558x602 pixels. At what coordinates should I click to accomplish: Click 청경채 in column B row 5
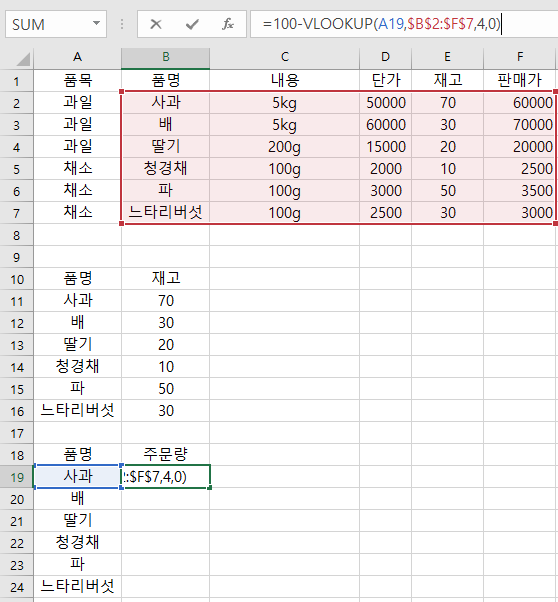tap(166, 169)
